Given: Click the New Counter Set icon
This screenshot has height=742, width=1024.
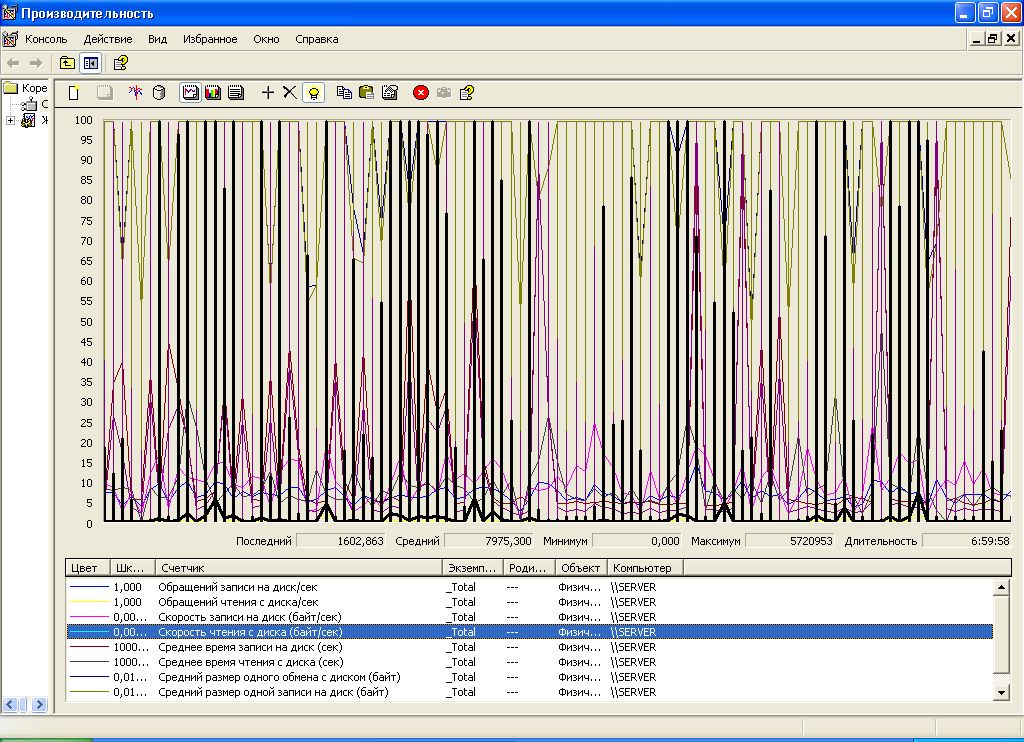Looking at the screenshot, I should (74, 93).
